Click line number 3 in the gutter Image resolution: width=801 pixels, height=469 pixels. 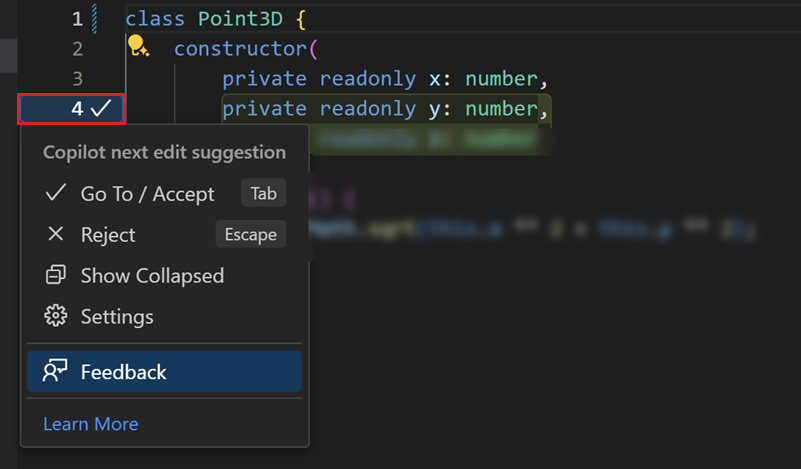(x=78, y=78)
